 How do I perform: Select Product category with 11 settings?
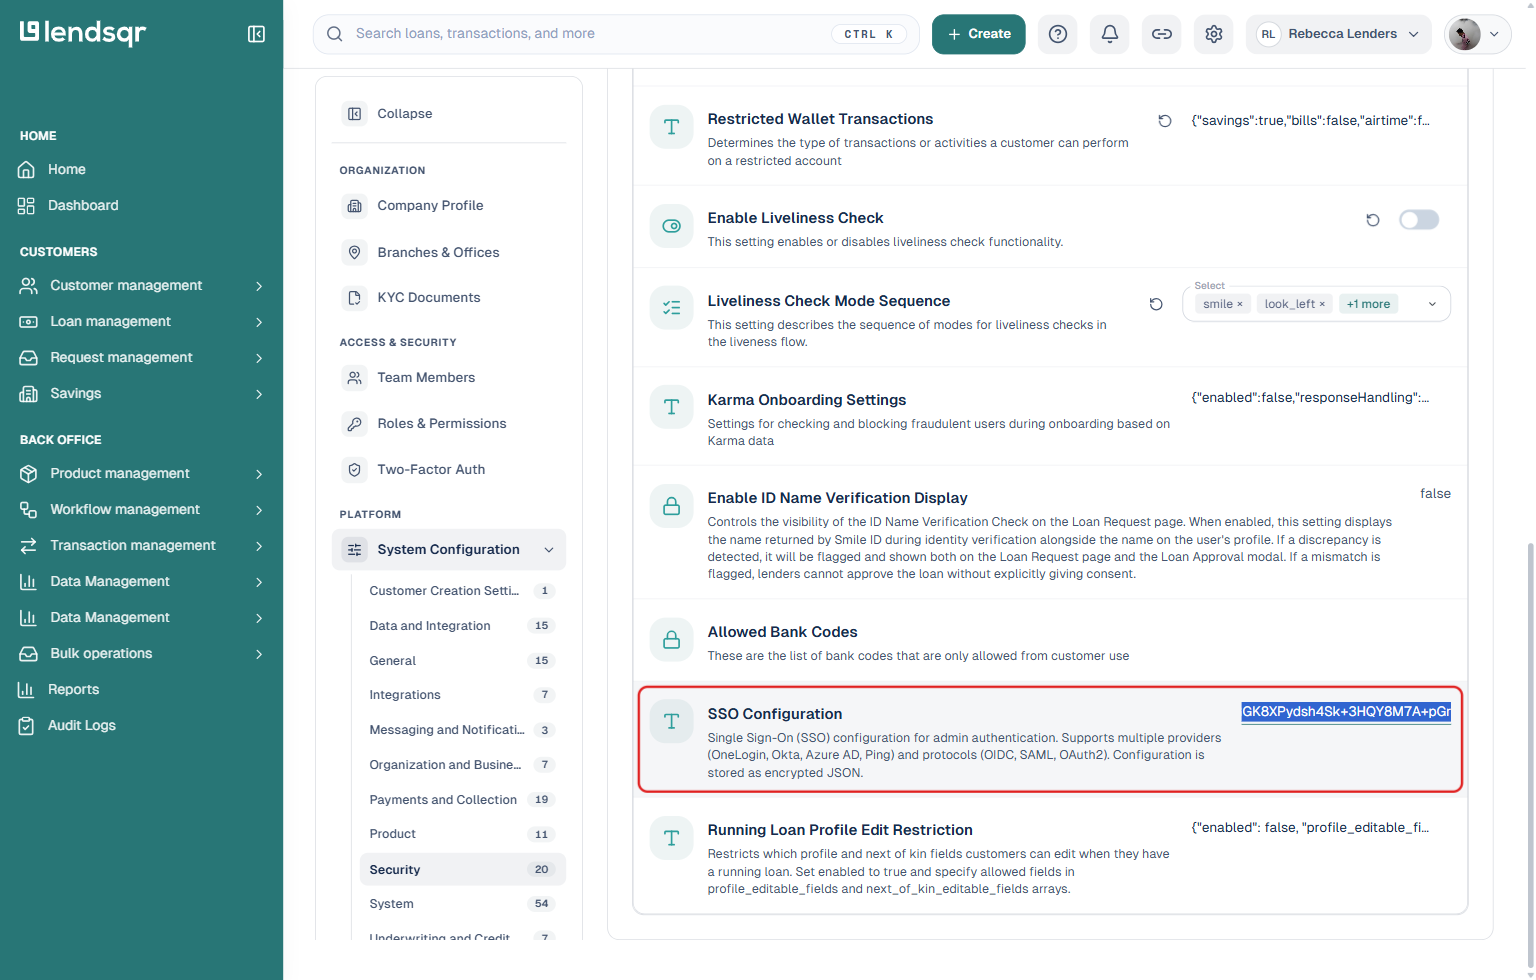coord(462,834)
